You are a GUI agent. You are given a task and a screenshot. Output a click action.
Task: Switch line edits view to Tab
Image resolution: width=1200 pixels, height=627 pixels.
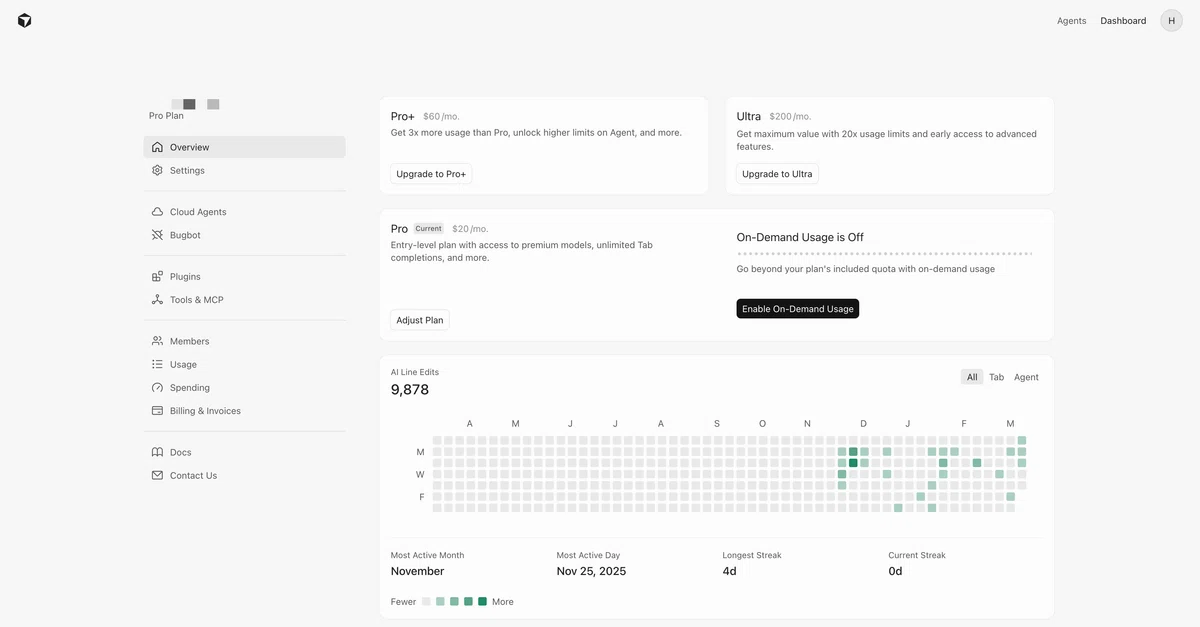click(996, 377)
